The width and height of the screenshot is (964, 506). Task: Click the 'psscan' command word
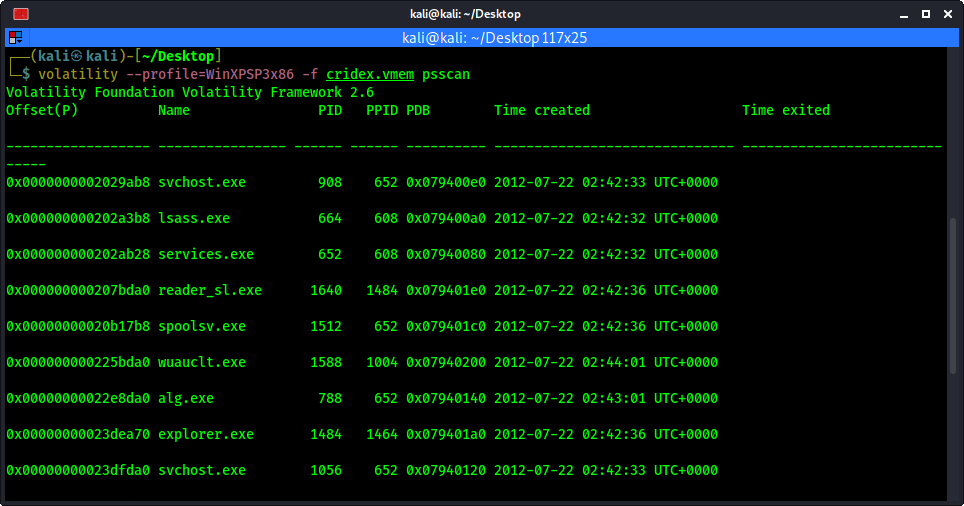446,74
